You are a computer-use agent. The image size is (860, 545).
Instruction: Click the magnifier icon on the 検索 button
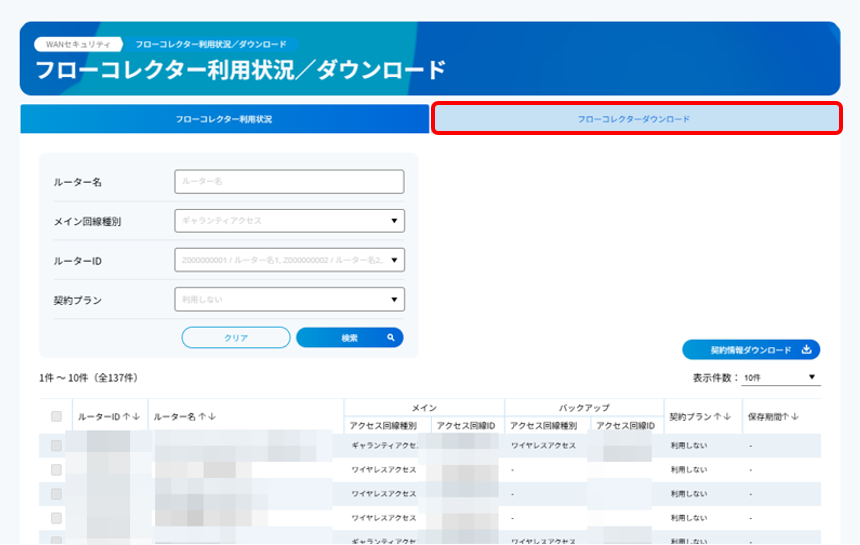click(x=391, y=338)
